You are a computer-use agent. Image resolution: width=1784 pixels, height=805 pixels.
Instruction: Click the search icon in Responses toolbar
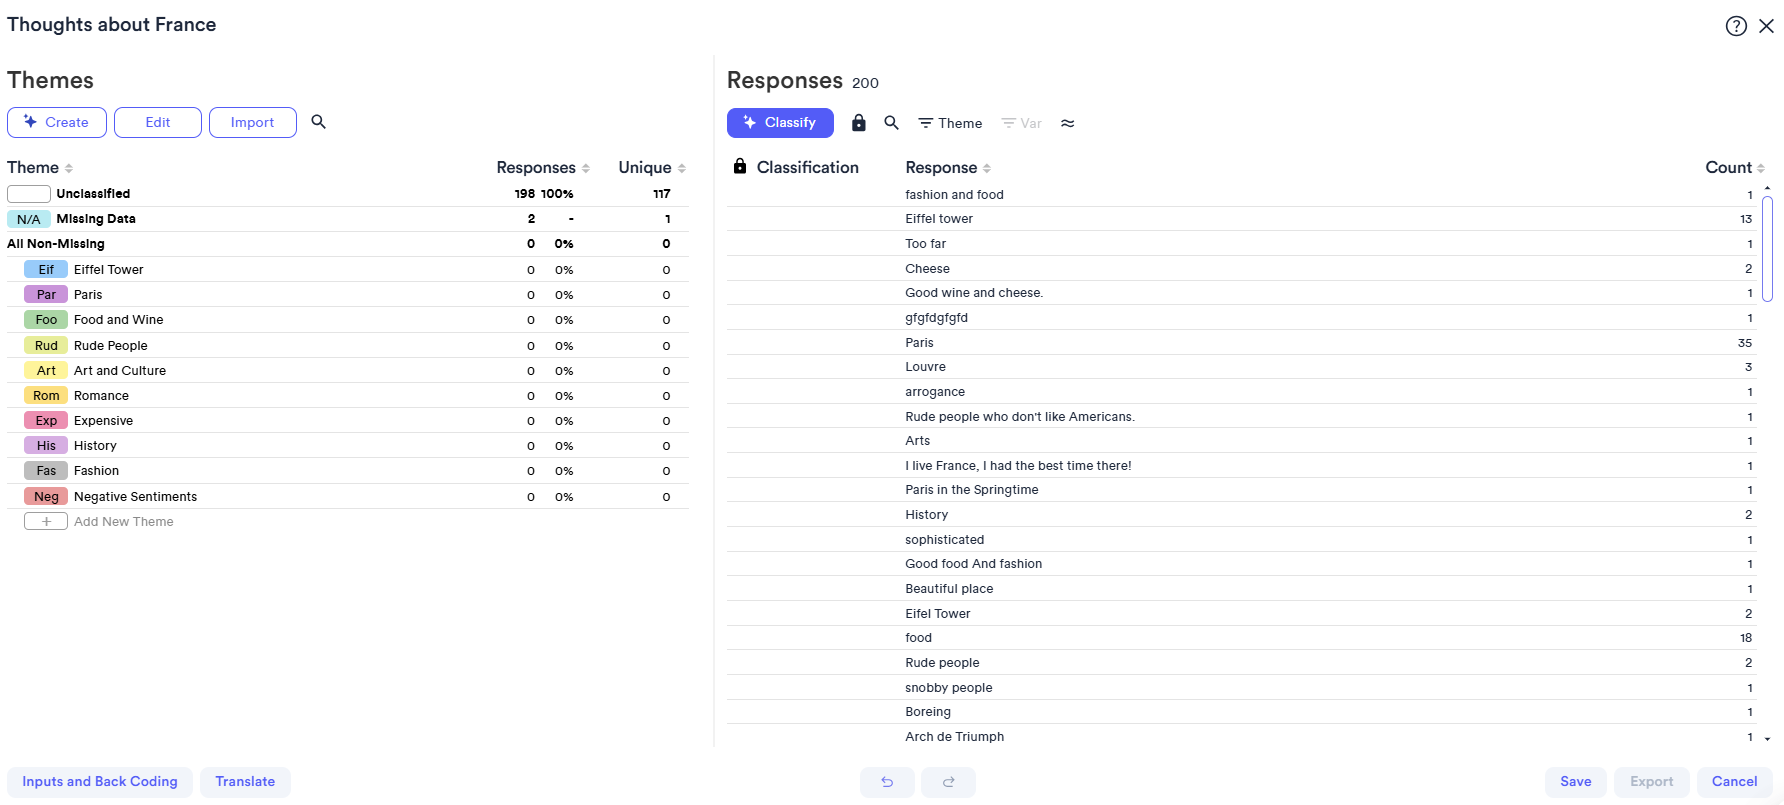coord(891,123)
